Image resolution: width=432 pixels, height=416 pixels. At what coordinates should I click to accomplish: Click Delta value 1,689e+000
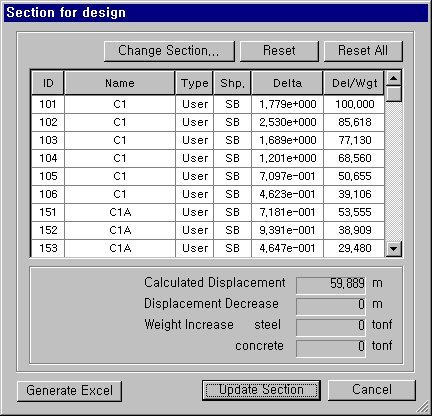point(287,140)
